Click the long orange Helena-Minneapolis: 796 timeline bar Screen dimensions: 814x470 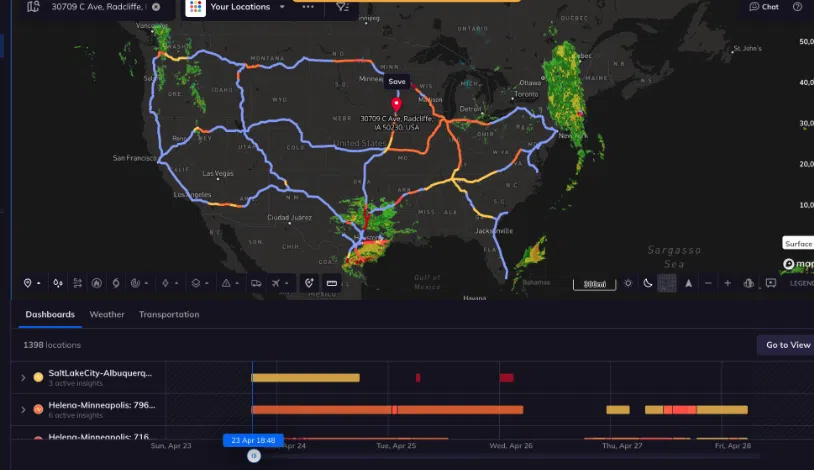point(387,410)
